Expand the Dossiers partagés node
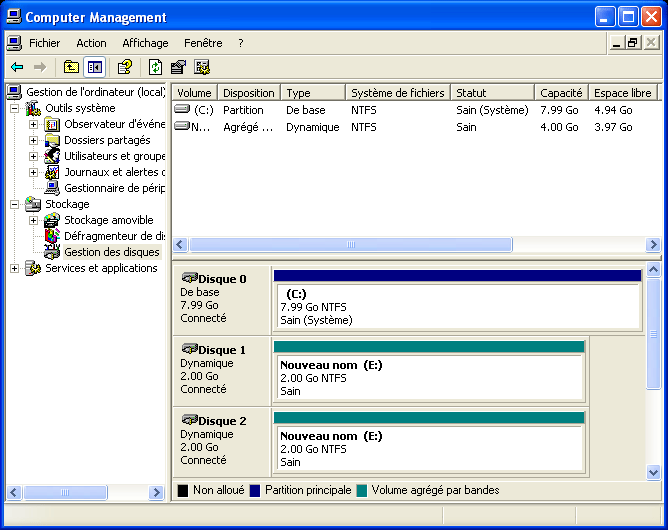The height and width of the screenshot is (530, 668). pos(34,140)
